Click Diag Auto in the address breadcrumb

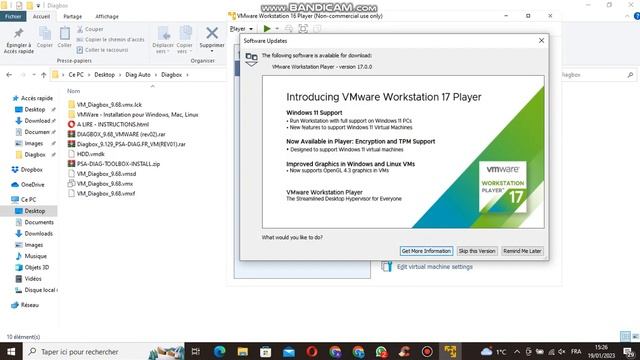coord(138,75)
